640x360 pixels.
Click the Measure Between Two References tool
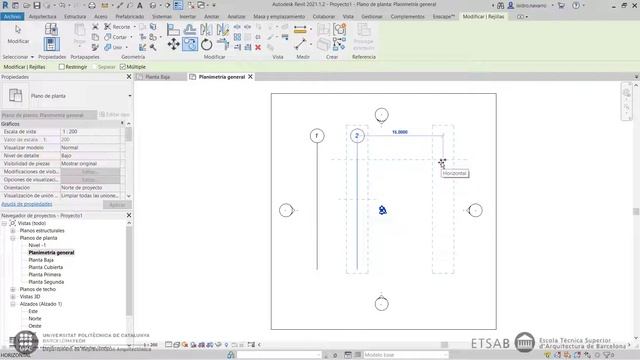click(300, 44)
